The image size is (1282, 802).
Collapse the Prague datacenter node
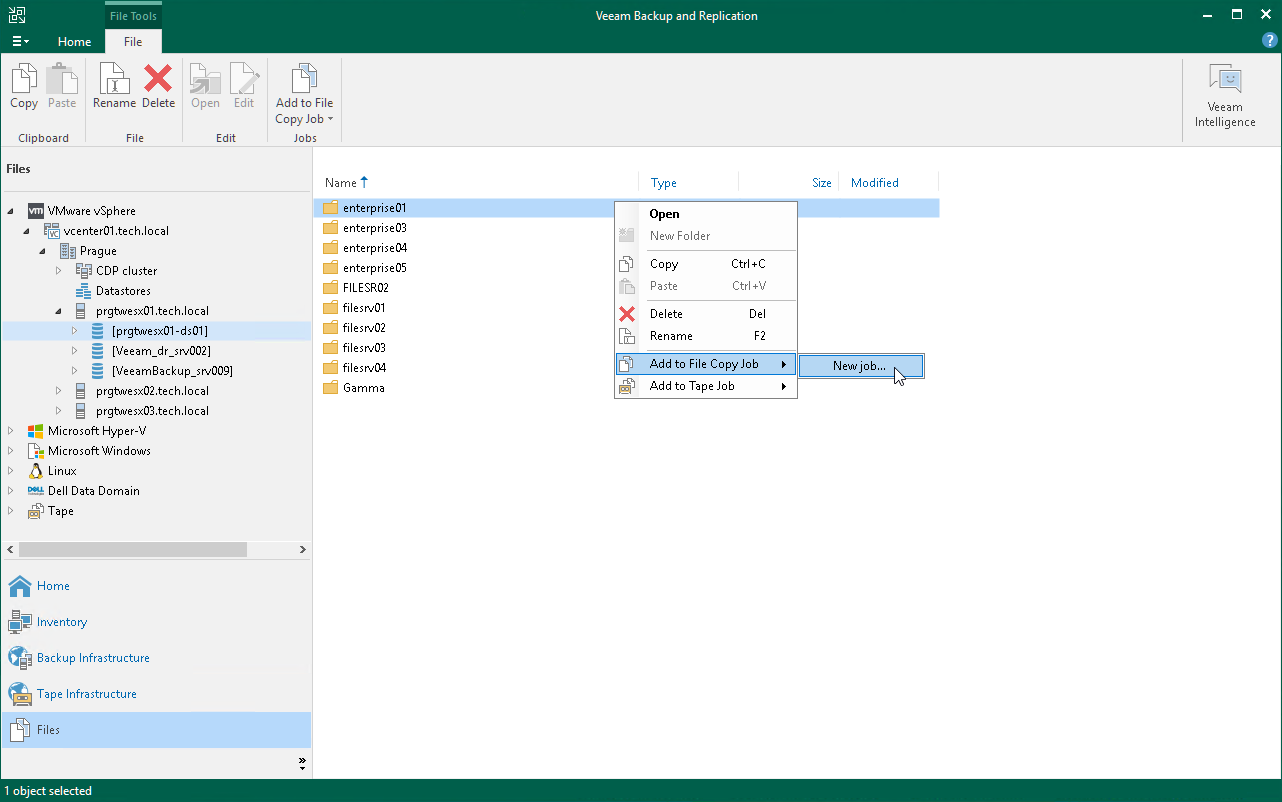tap(44, 251)
